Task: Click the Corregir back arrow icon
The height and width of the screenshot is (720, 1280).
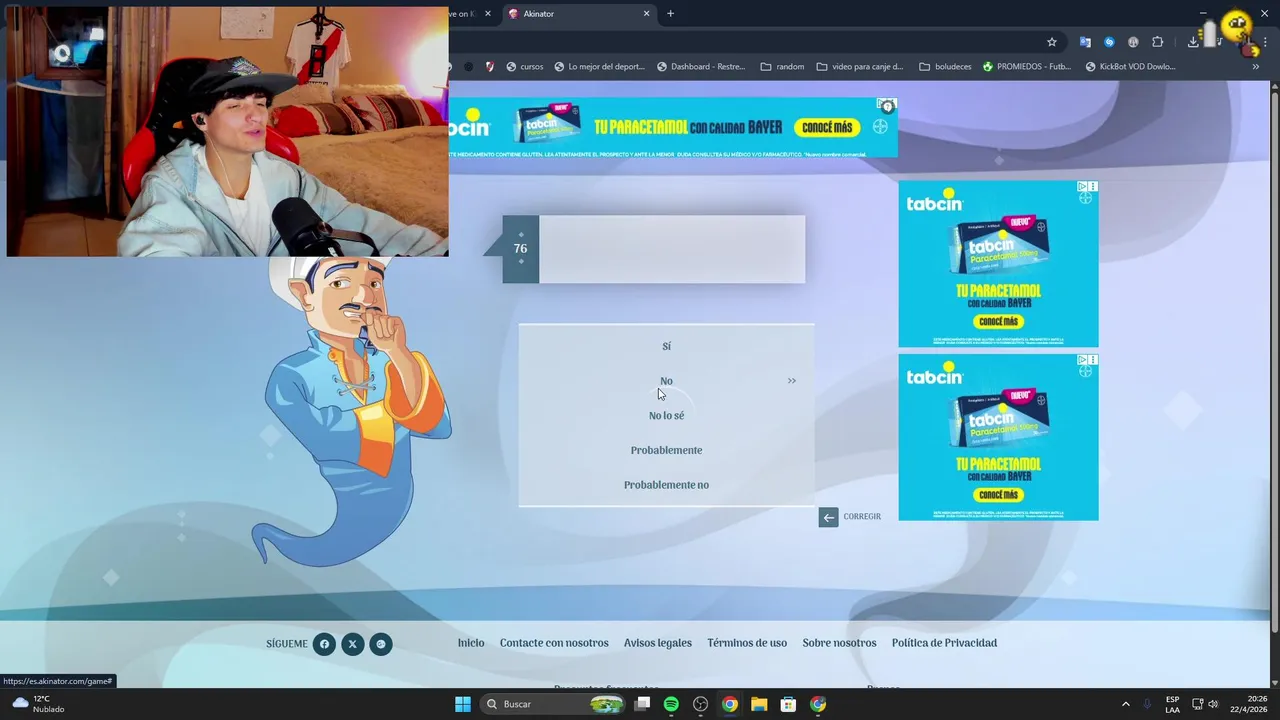Action: [828, 517]
